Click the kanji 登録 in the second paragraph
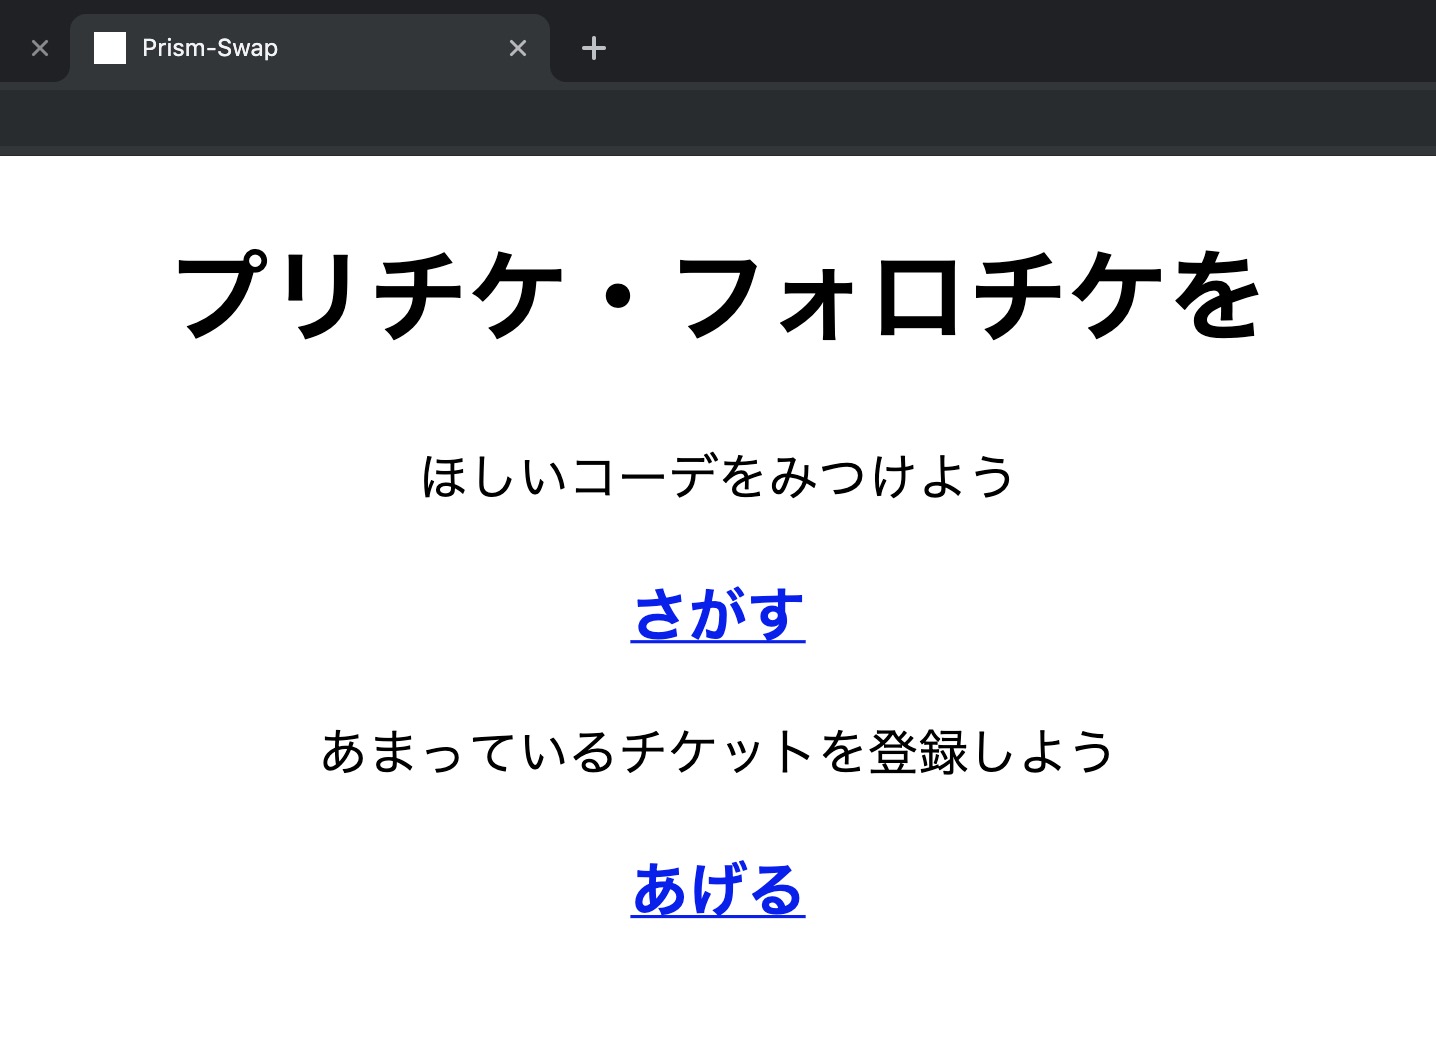Image resolution: width=1436 pixels, height=1064 pixels. 918,752
